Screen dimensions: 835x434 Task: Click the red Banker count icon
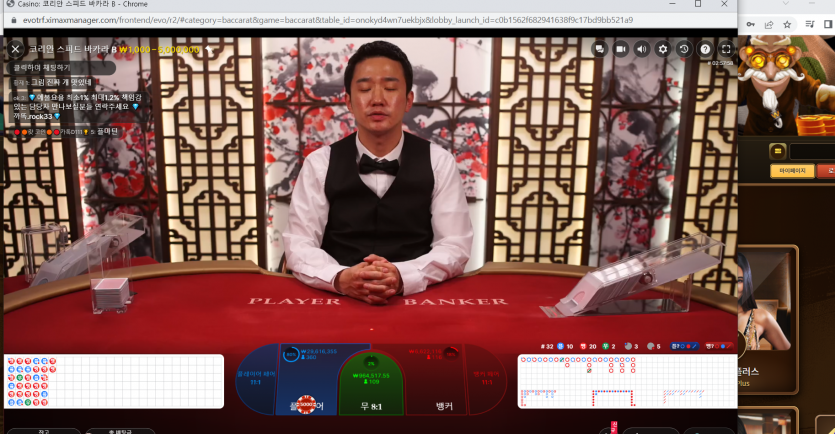tap(583, 346)
